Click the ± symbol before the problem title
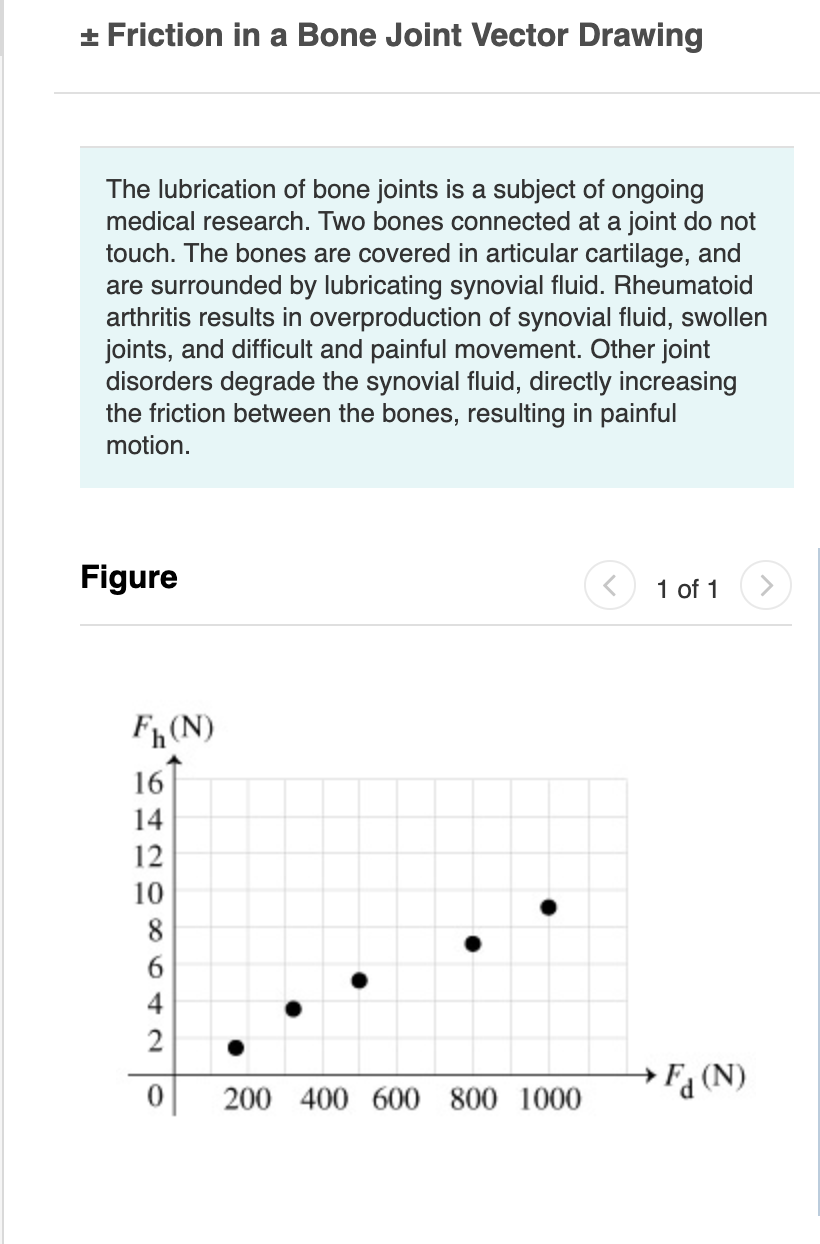820x1244 pixels. tap(87, 36)
